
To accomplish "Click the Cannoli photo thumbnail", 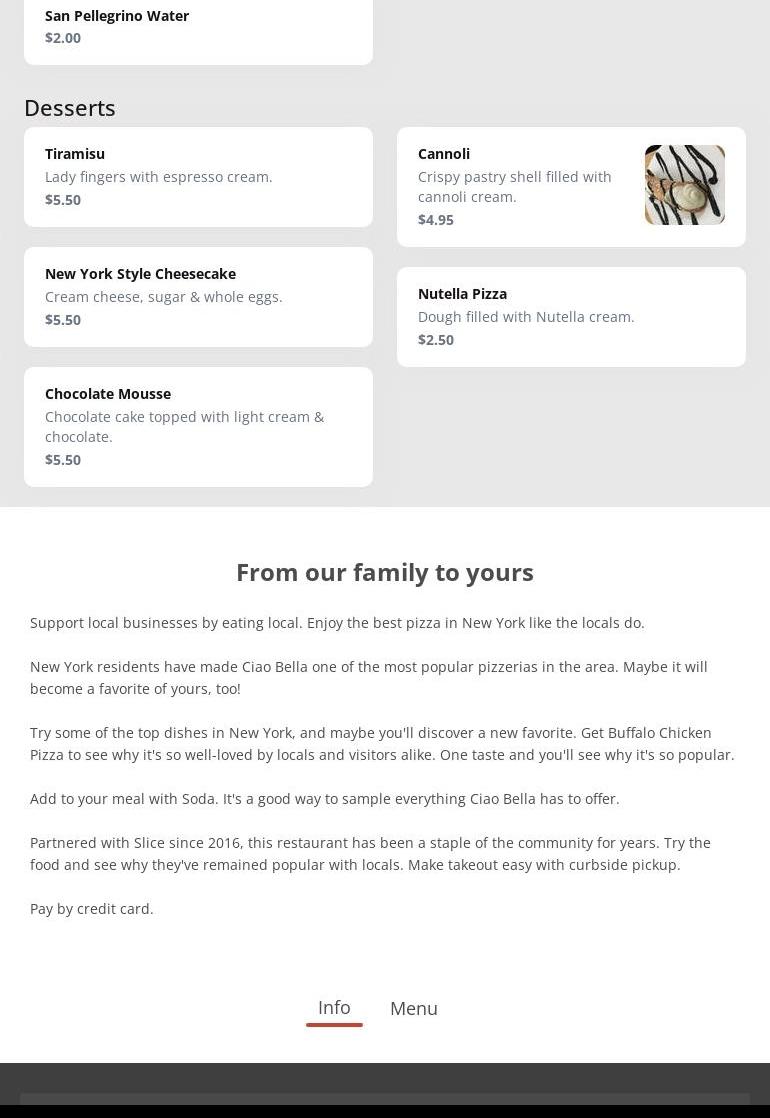I will pos(684,185).
